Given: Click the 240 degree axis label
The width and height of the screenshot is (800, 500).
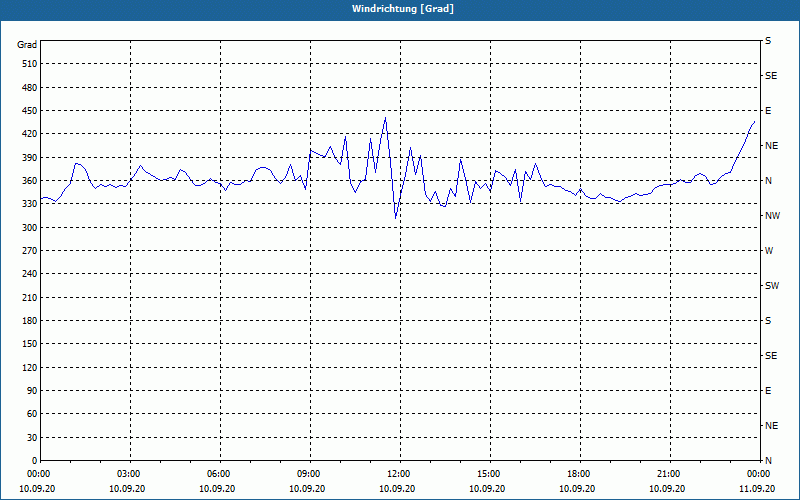Looking at the screenshot, I should tap(30, 274).
